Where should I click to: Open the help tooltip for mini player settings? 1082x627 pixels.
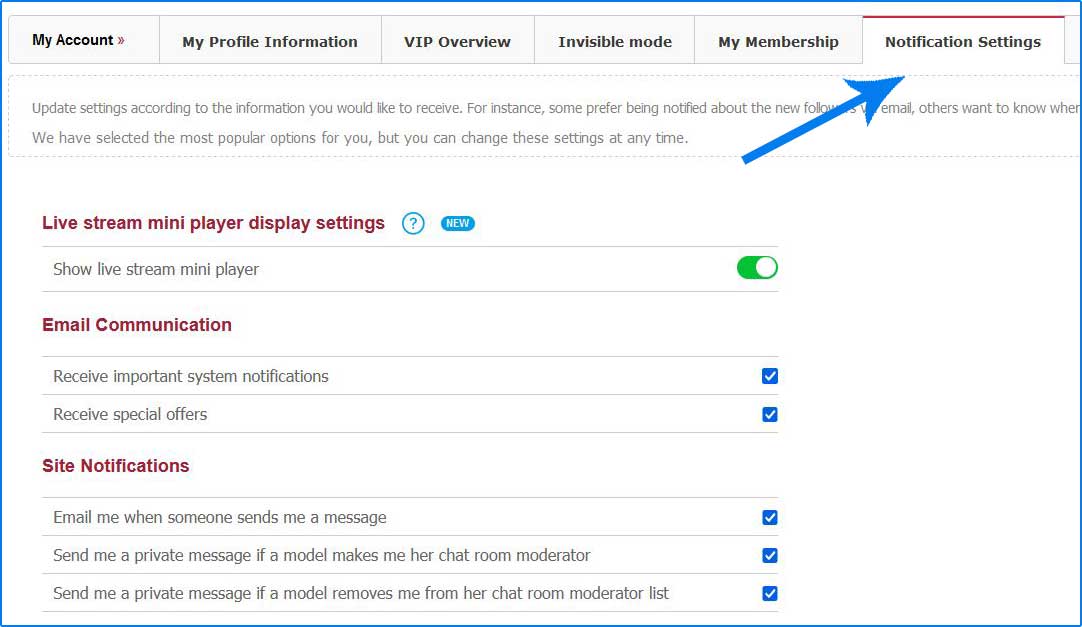pyautogui.click(x=413, y=223)
